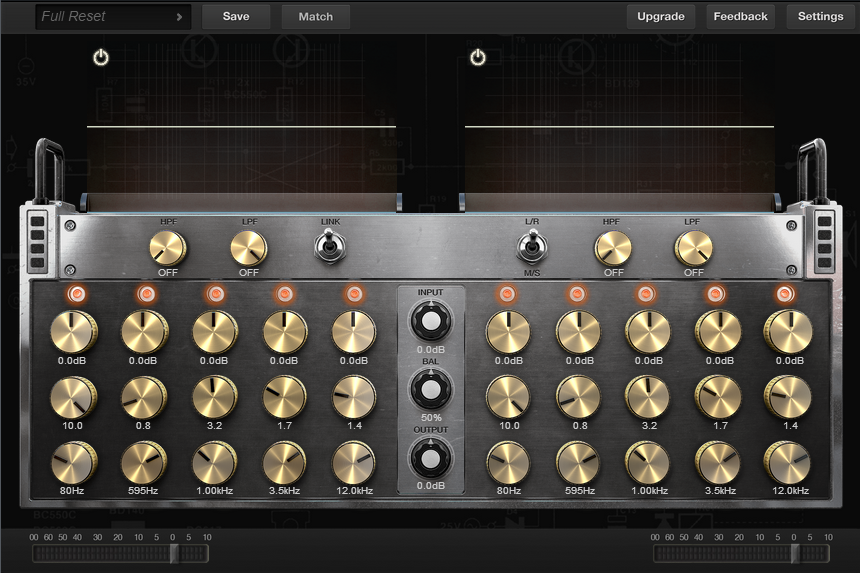Click left Q knob reading 3.2
860x573 pixels.
tap(214, 398)
